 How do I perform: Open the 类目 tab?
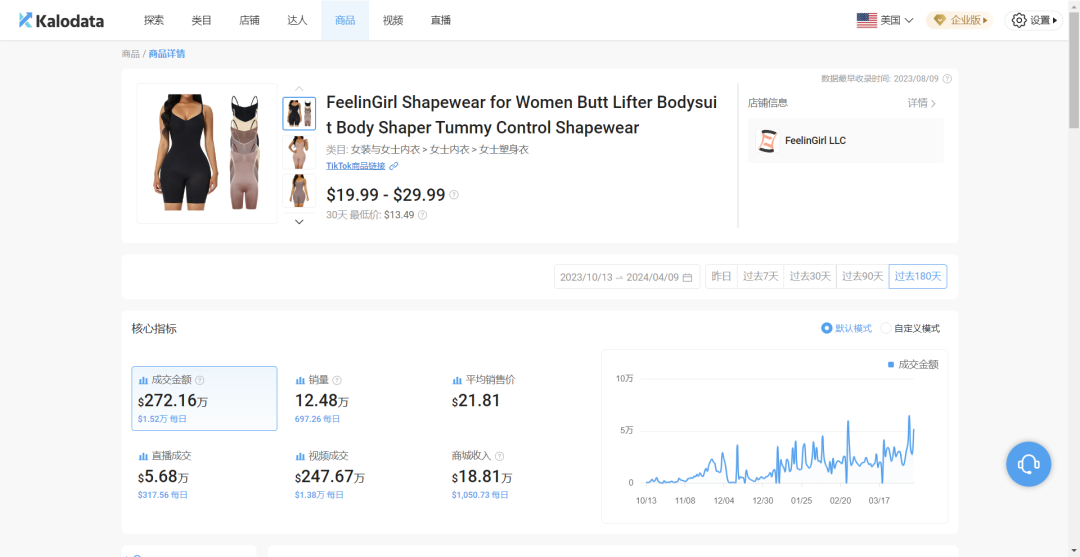[201, 20]
